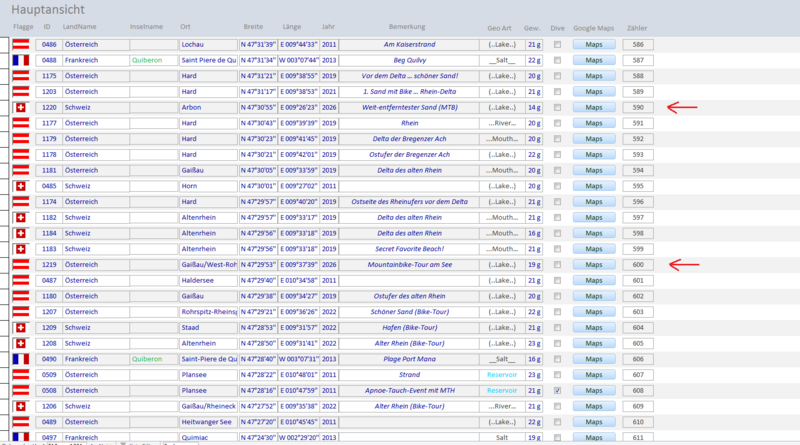Click the Swiss flag in row ID 0485

pos(21,186)
